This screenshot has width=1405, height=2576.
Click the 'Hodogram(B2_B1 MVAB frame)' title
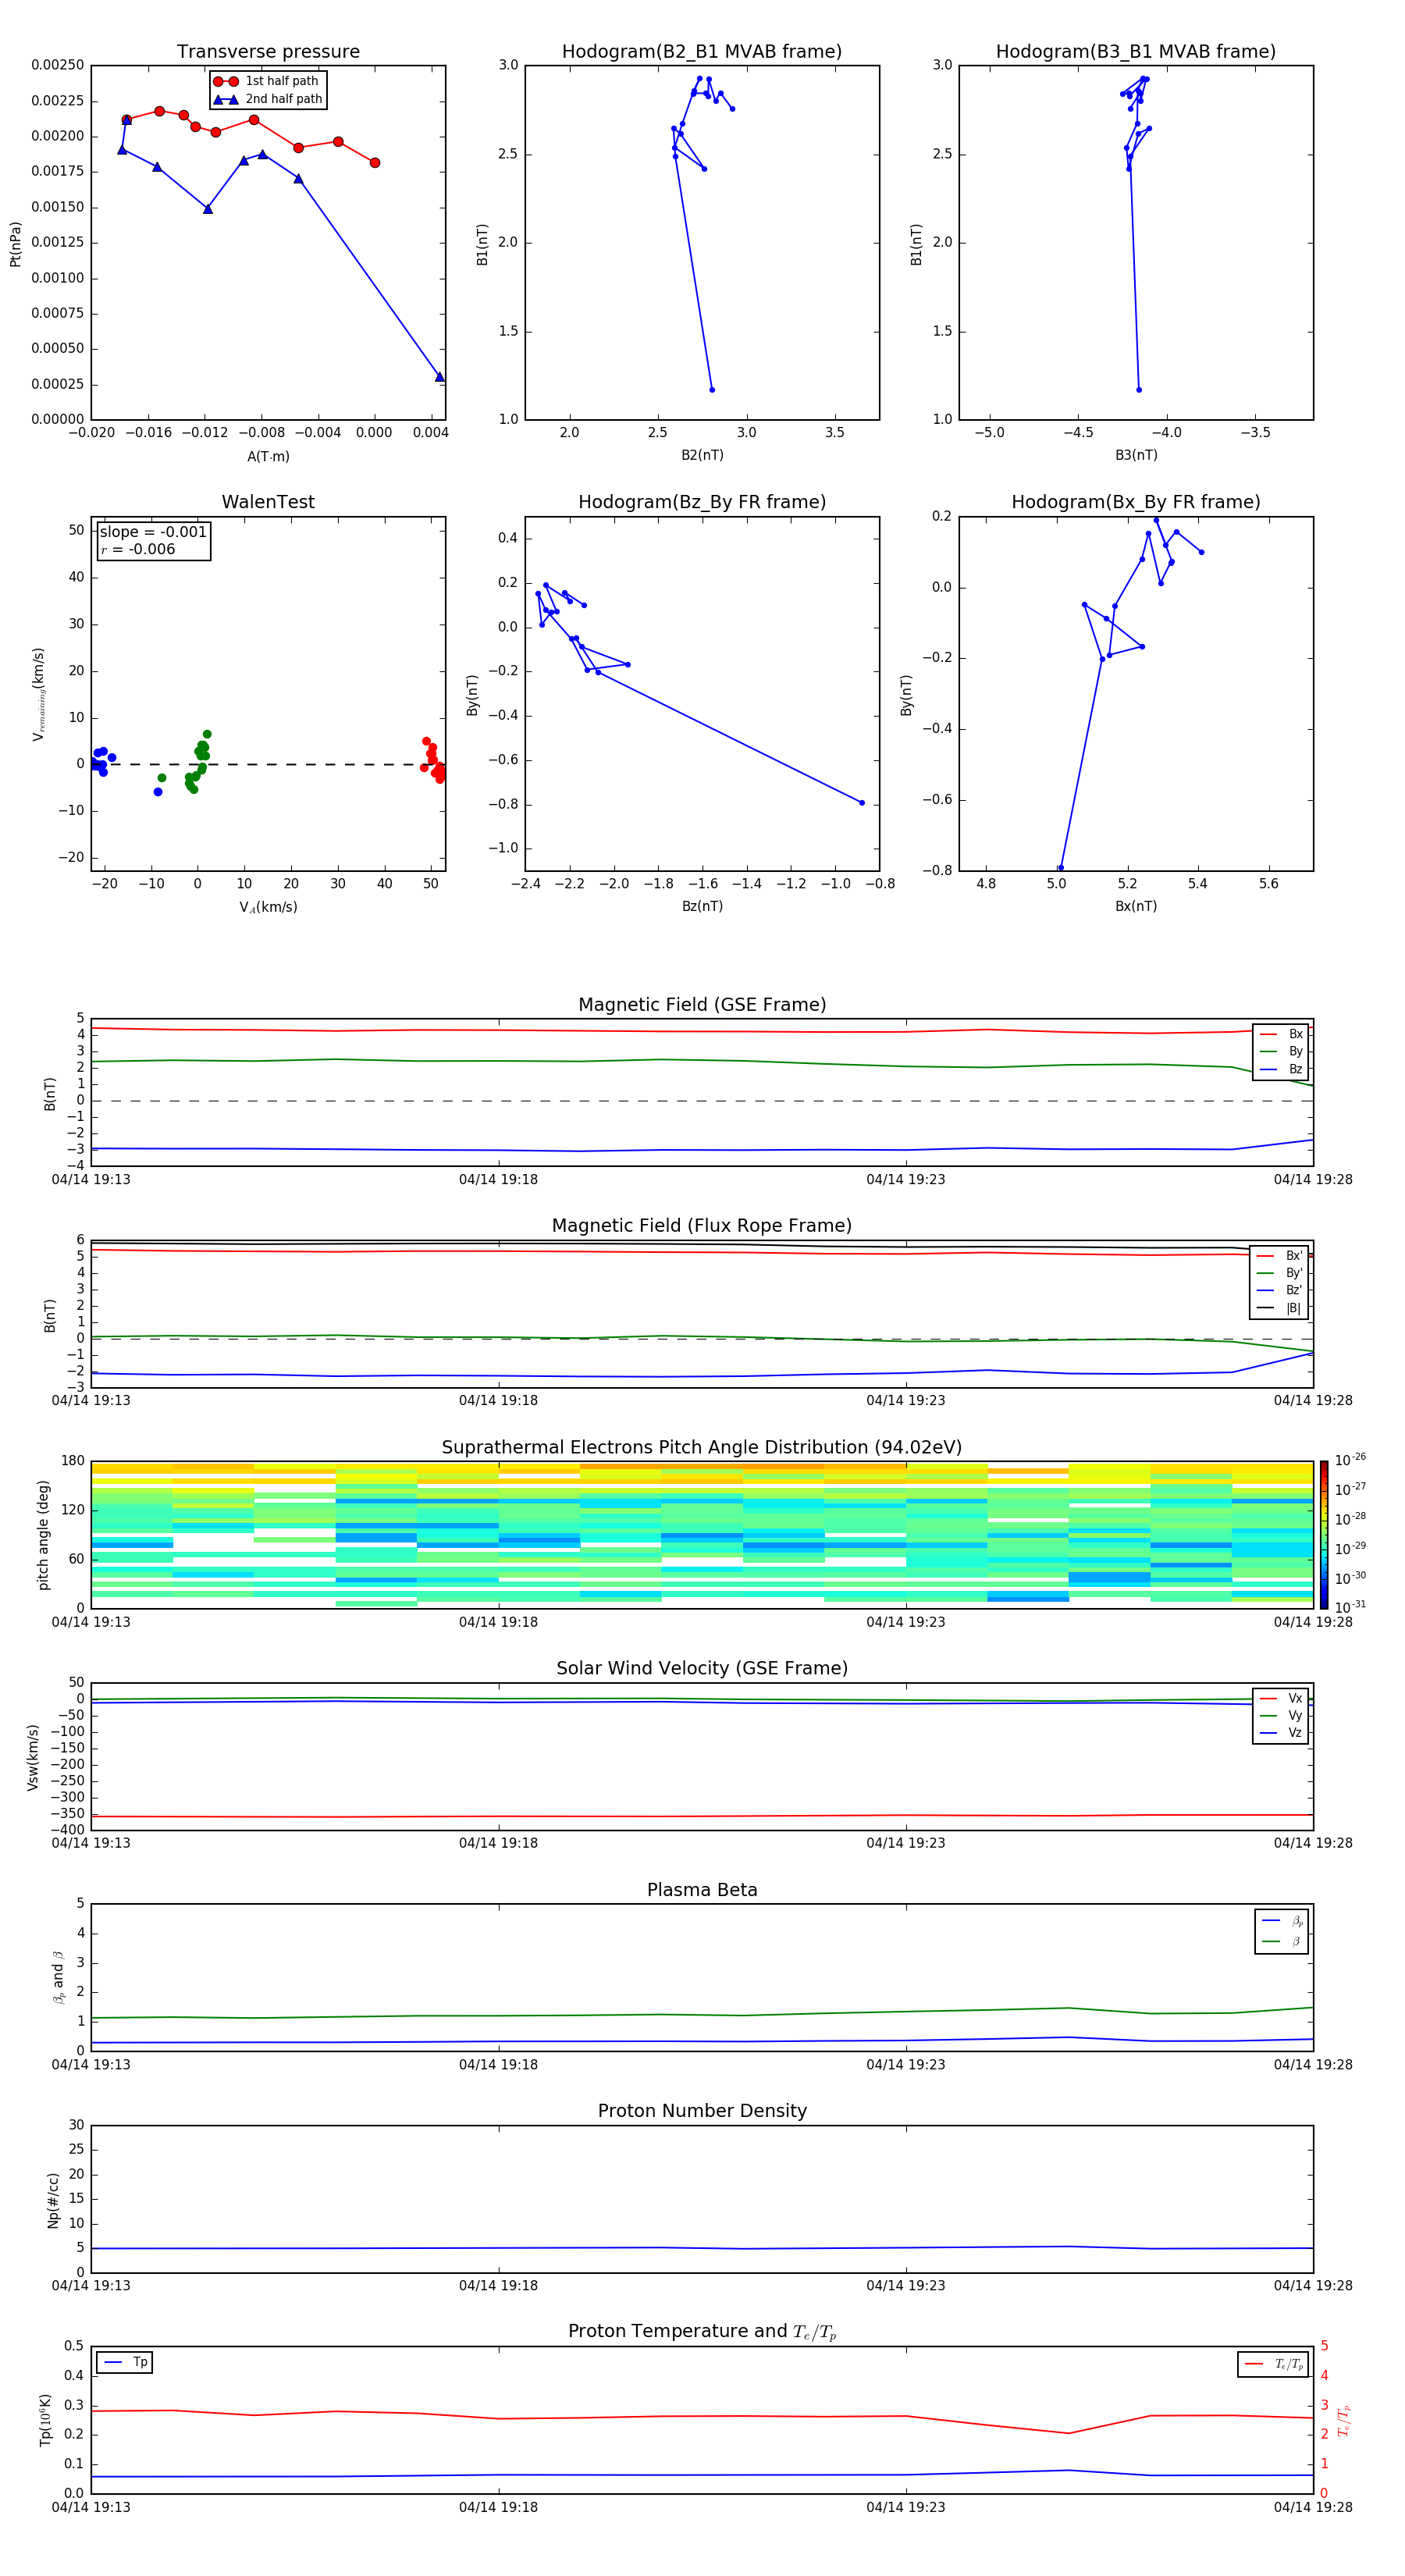pos(702,52)
